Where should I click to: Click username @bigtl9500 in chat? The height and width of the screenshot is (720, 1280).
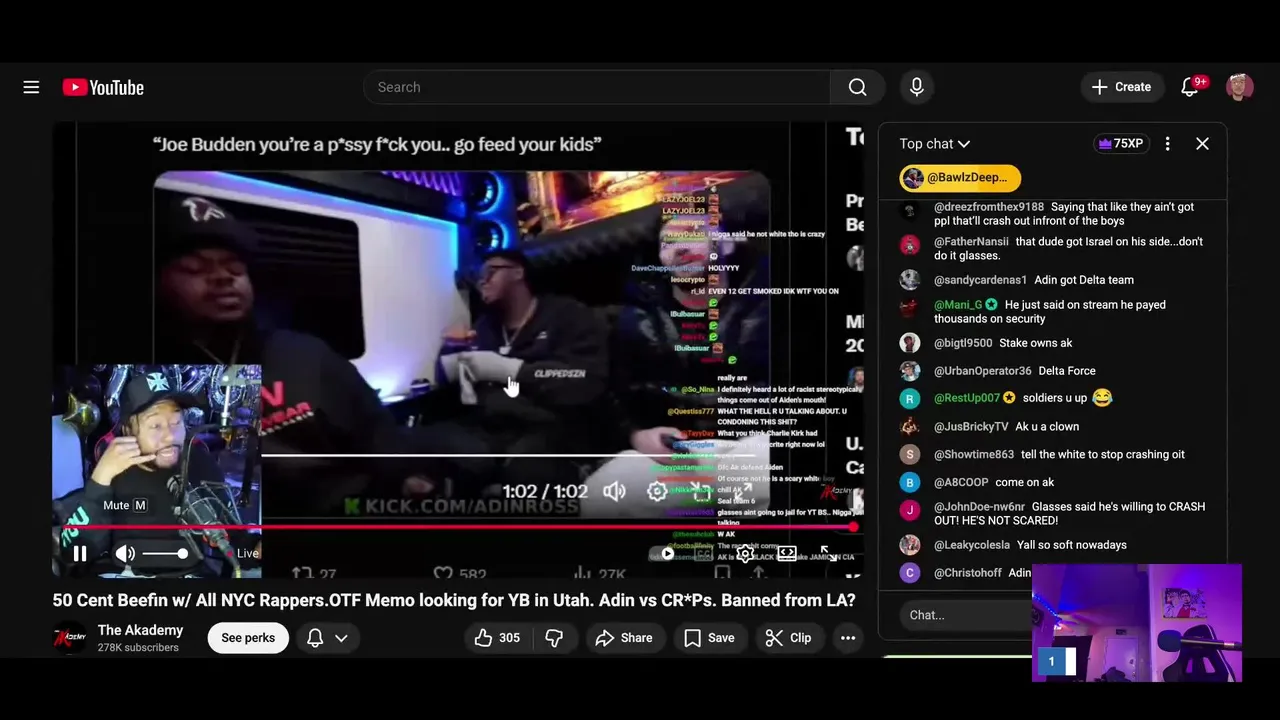tap(963, 343)
